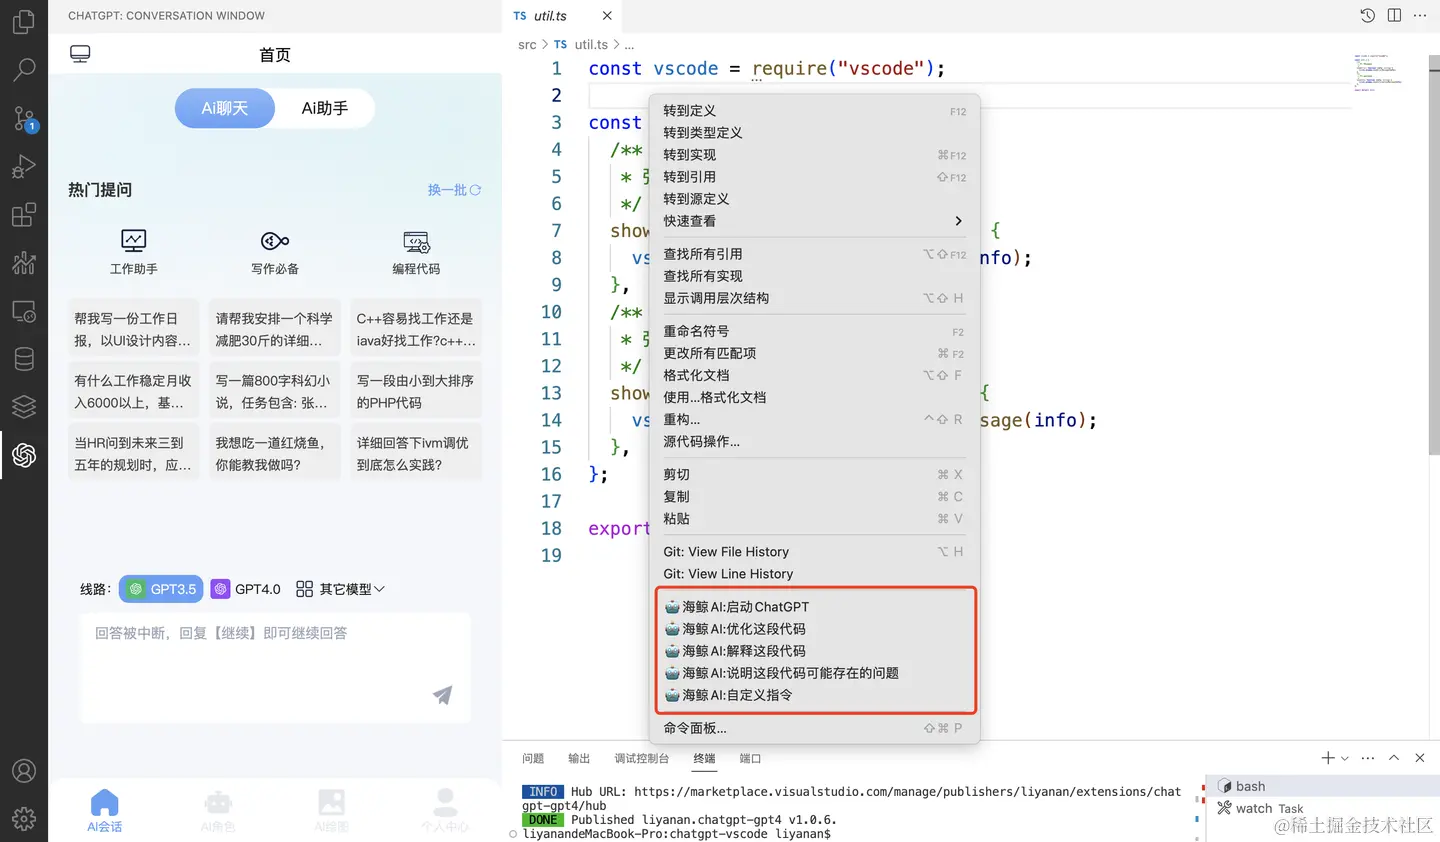
Task: Select the util.ts editor tab
Action: click(x=562, y=16)
